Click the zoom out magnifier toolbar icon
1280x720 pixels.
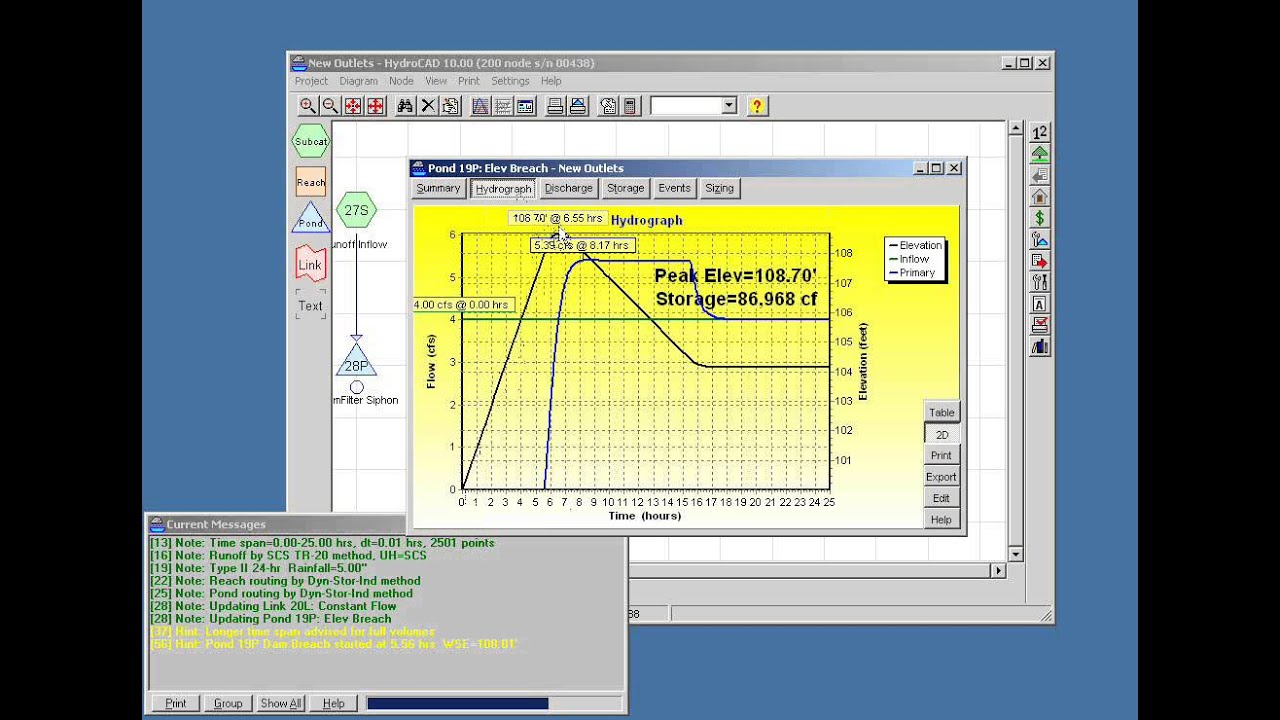tap(330, 106)
